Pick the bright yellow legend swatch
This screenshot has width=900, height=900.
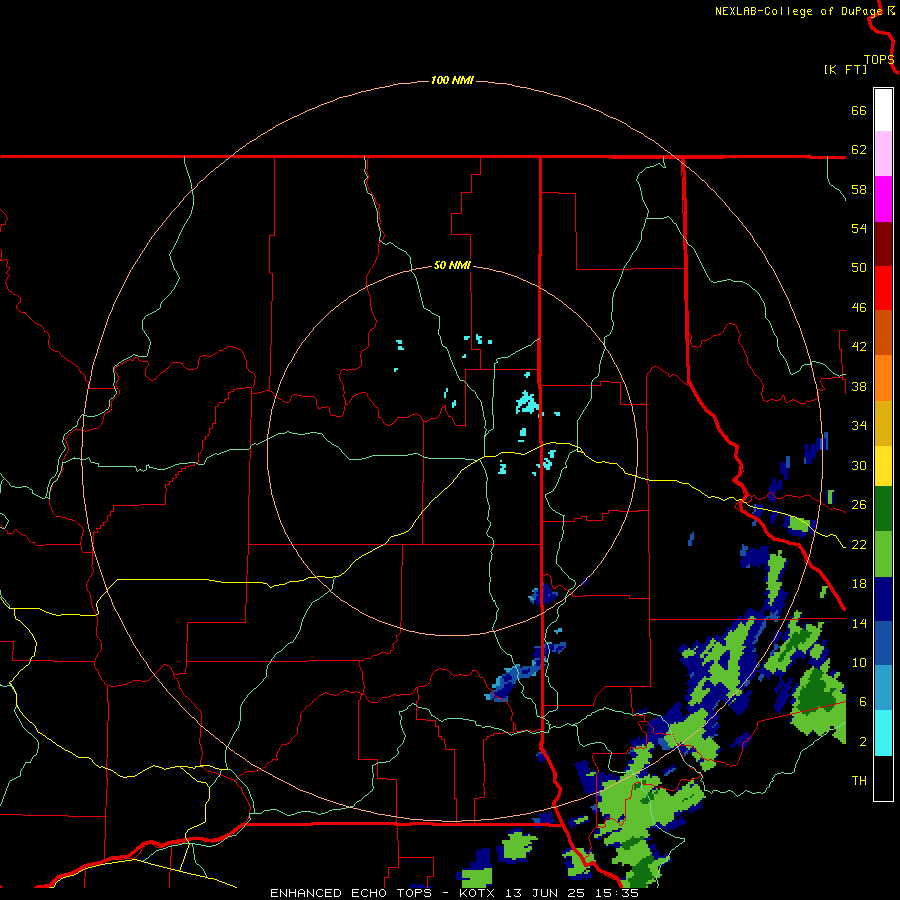[x=883, y=467]
